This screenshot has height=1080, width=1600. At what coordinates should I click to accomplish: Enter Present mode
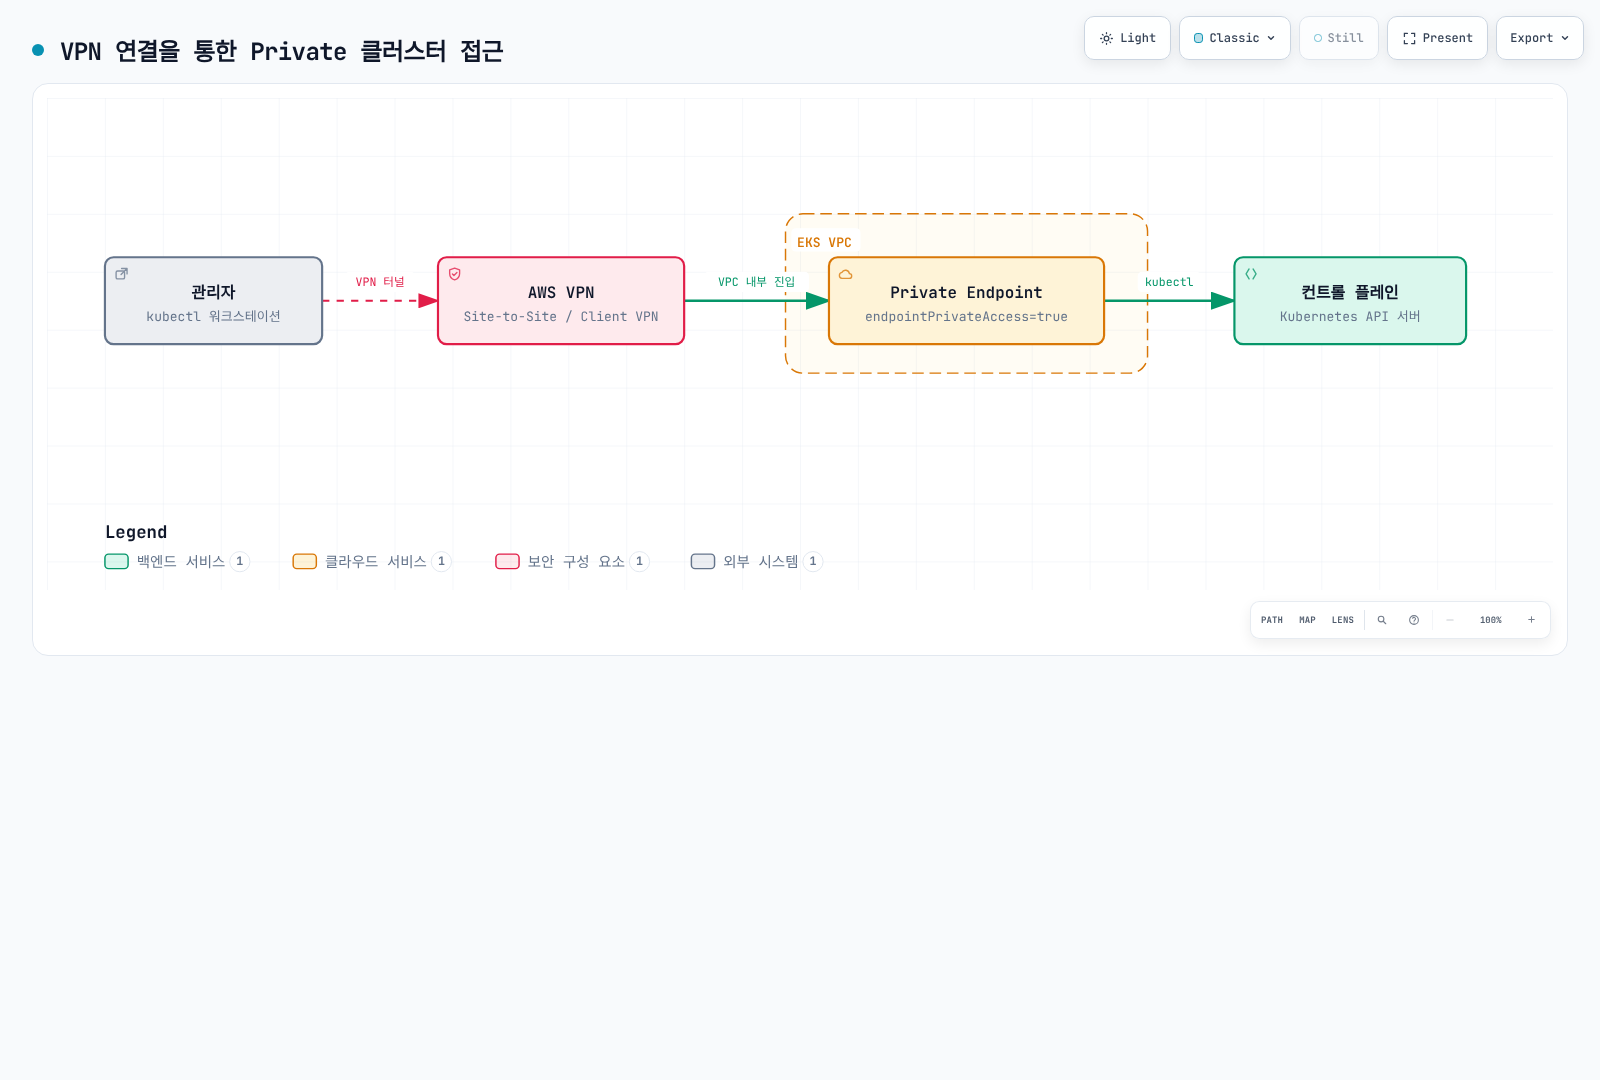coord(1437,38)
